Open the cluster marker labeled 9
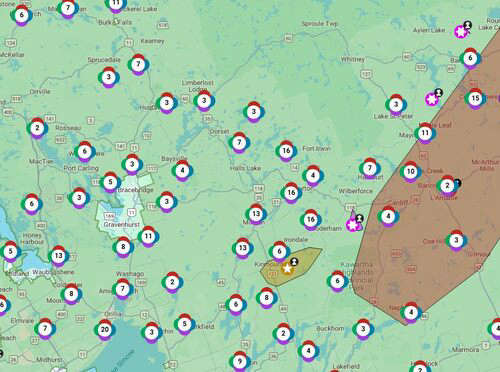Viewport: 500px width, 372px height. tap(240, 361)
